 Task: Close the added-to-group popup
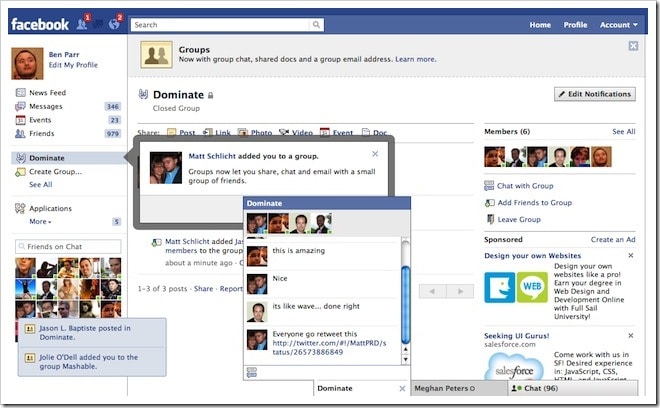pos(375,154)
